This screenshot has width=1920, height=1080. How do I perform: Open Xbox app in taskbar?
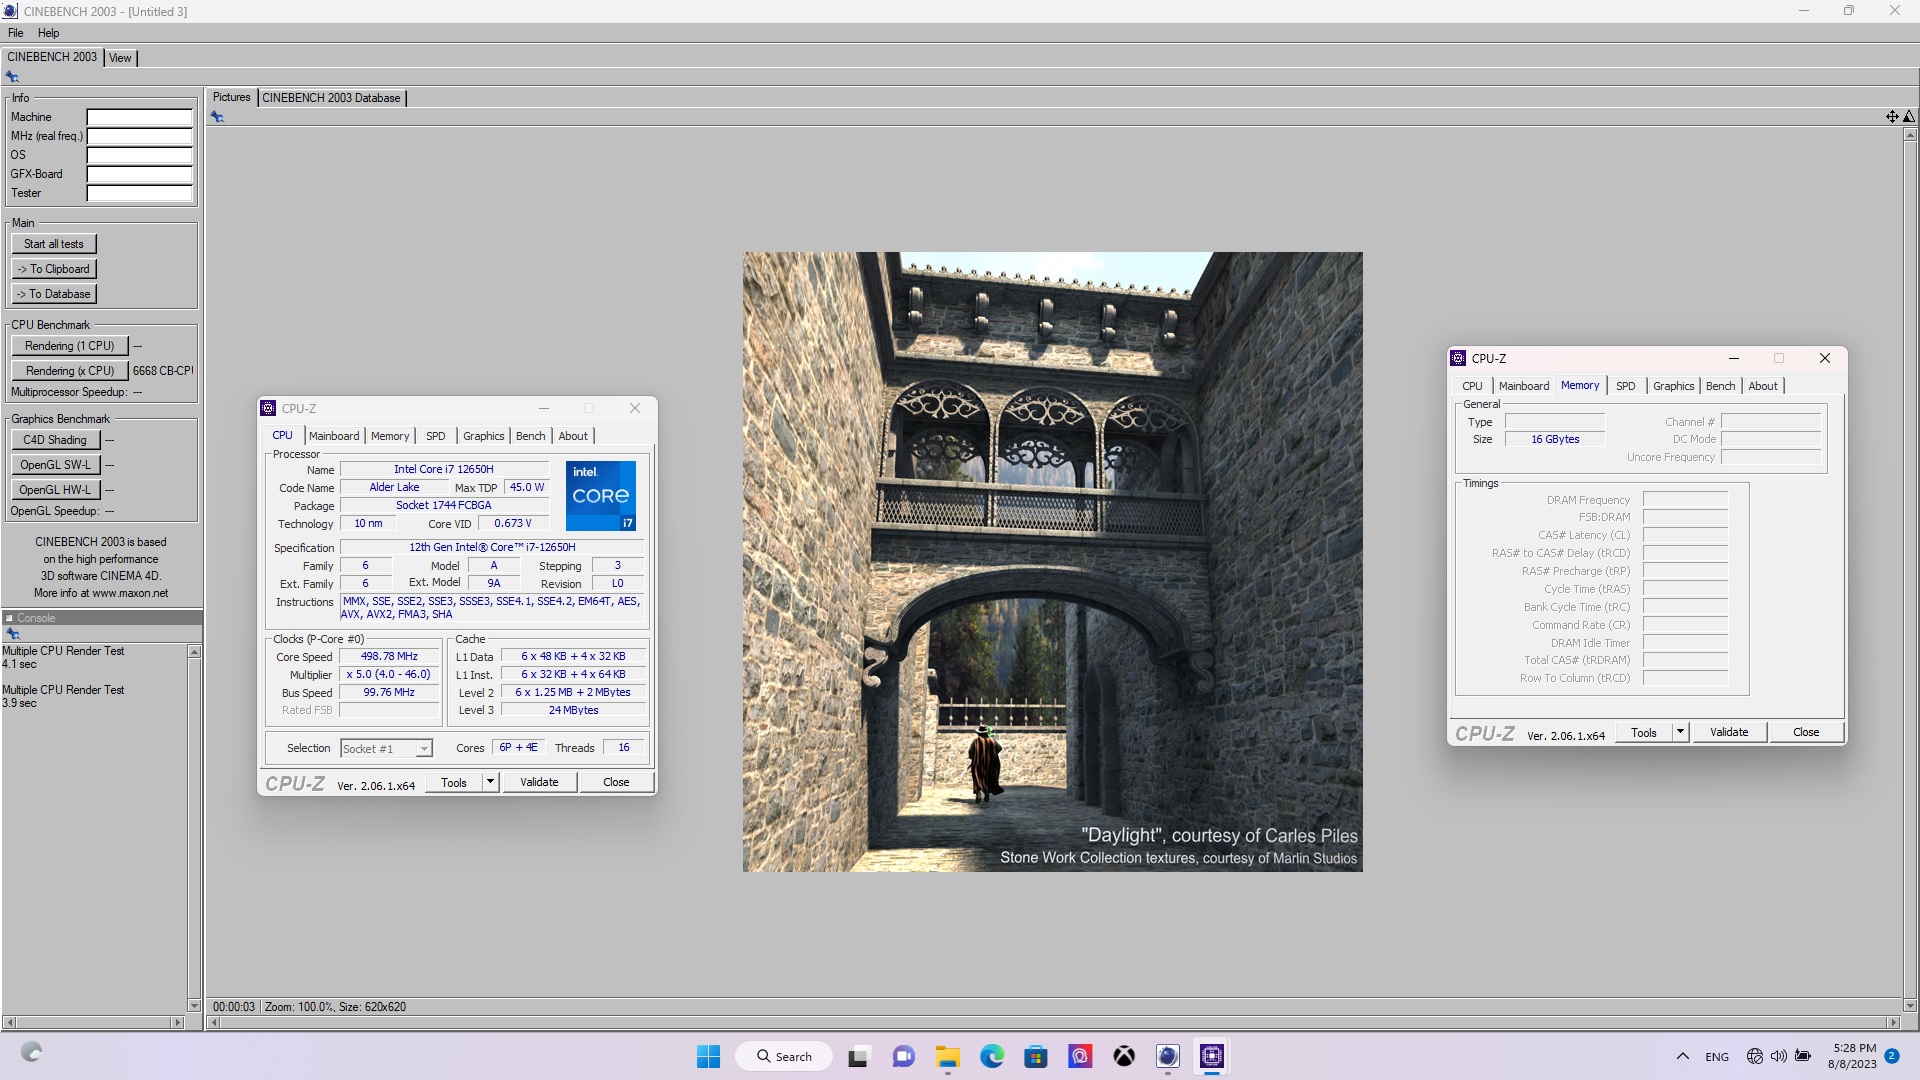coord(1124,1057)
